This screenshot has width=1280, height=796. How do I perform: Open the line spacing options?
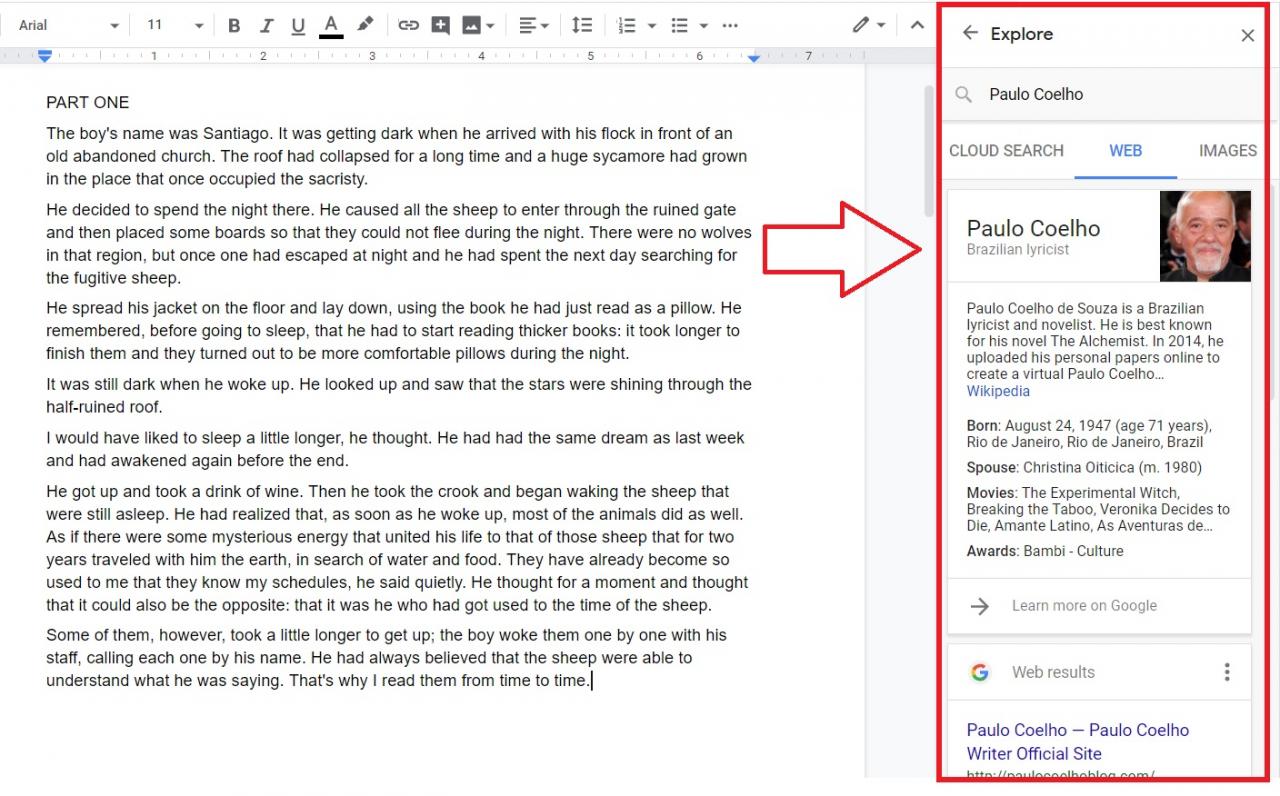582,25
